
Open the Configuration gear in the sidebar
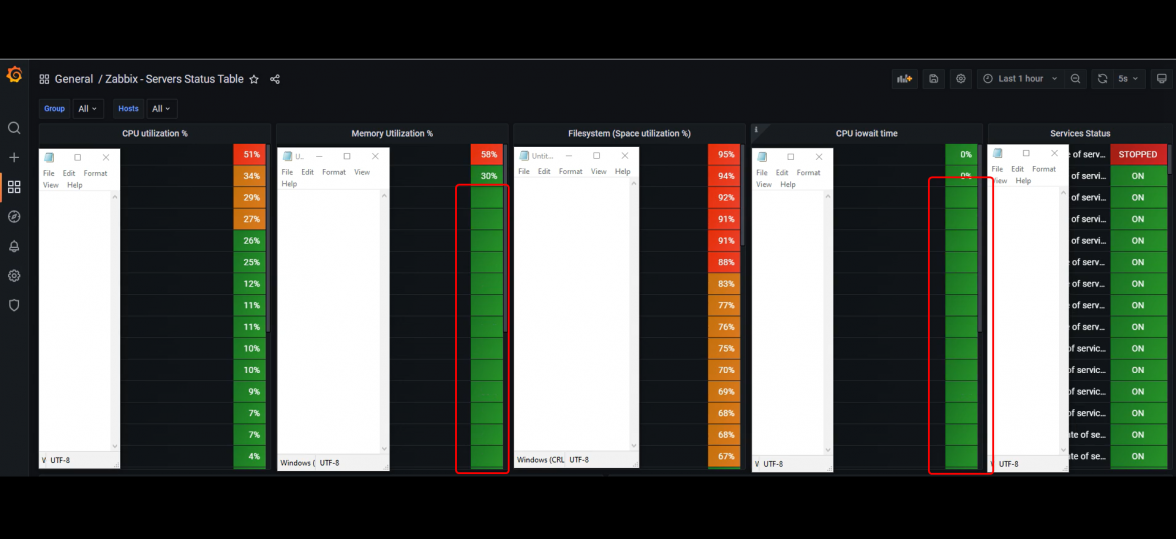(14, 276)
